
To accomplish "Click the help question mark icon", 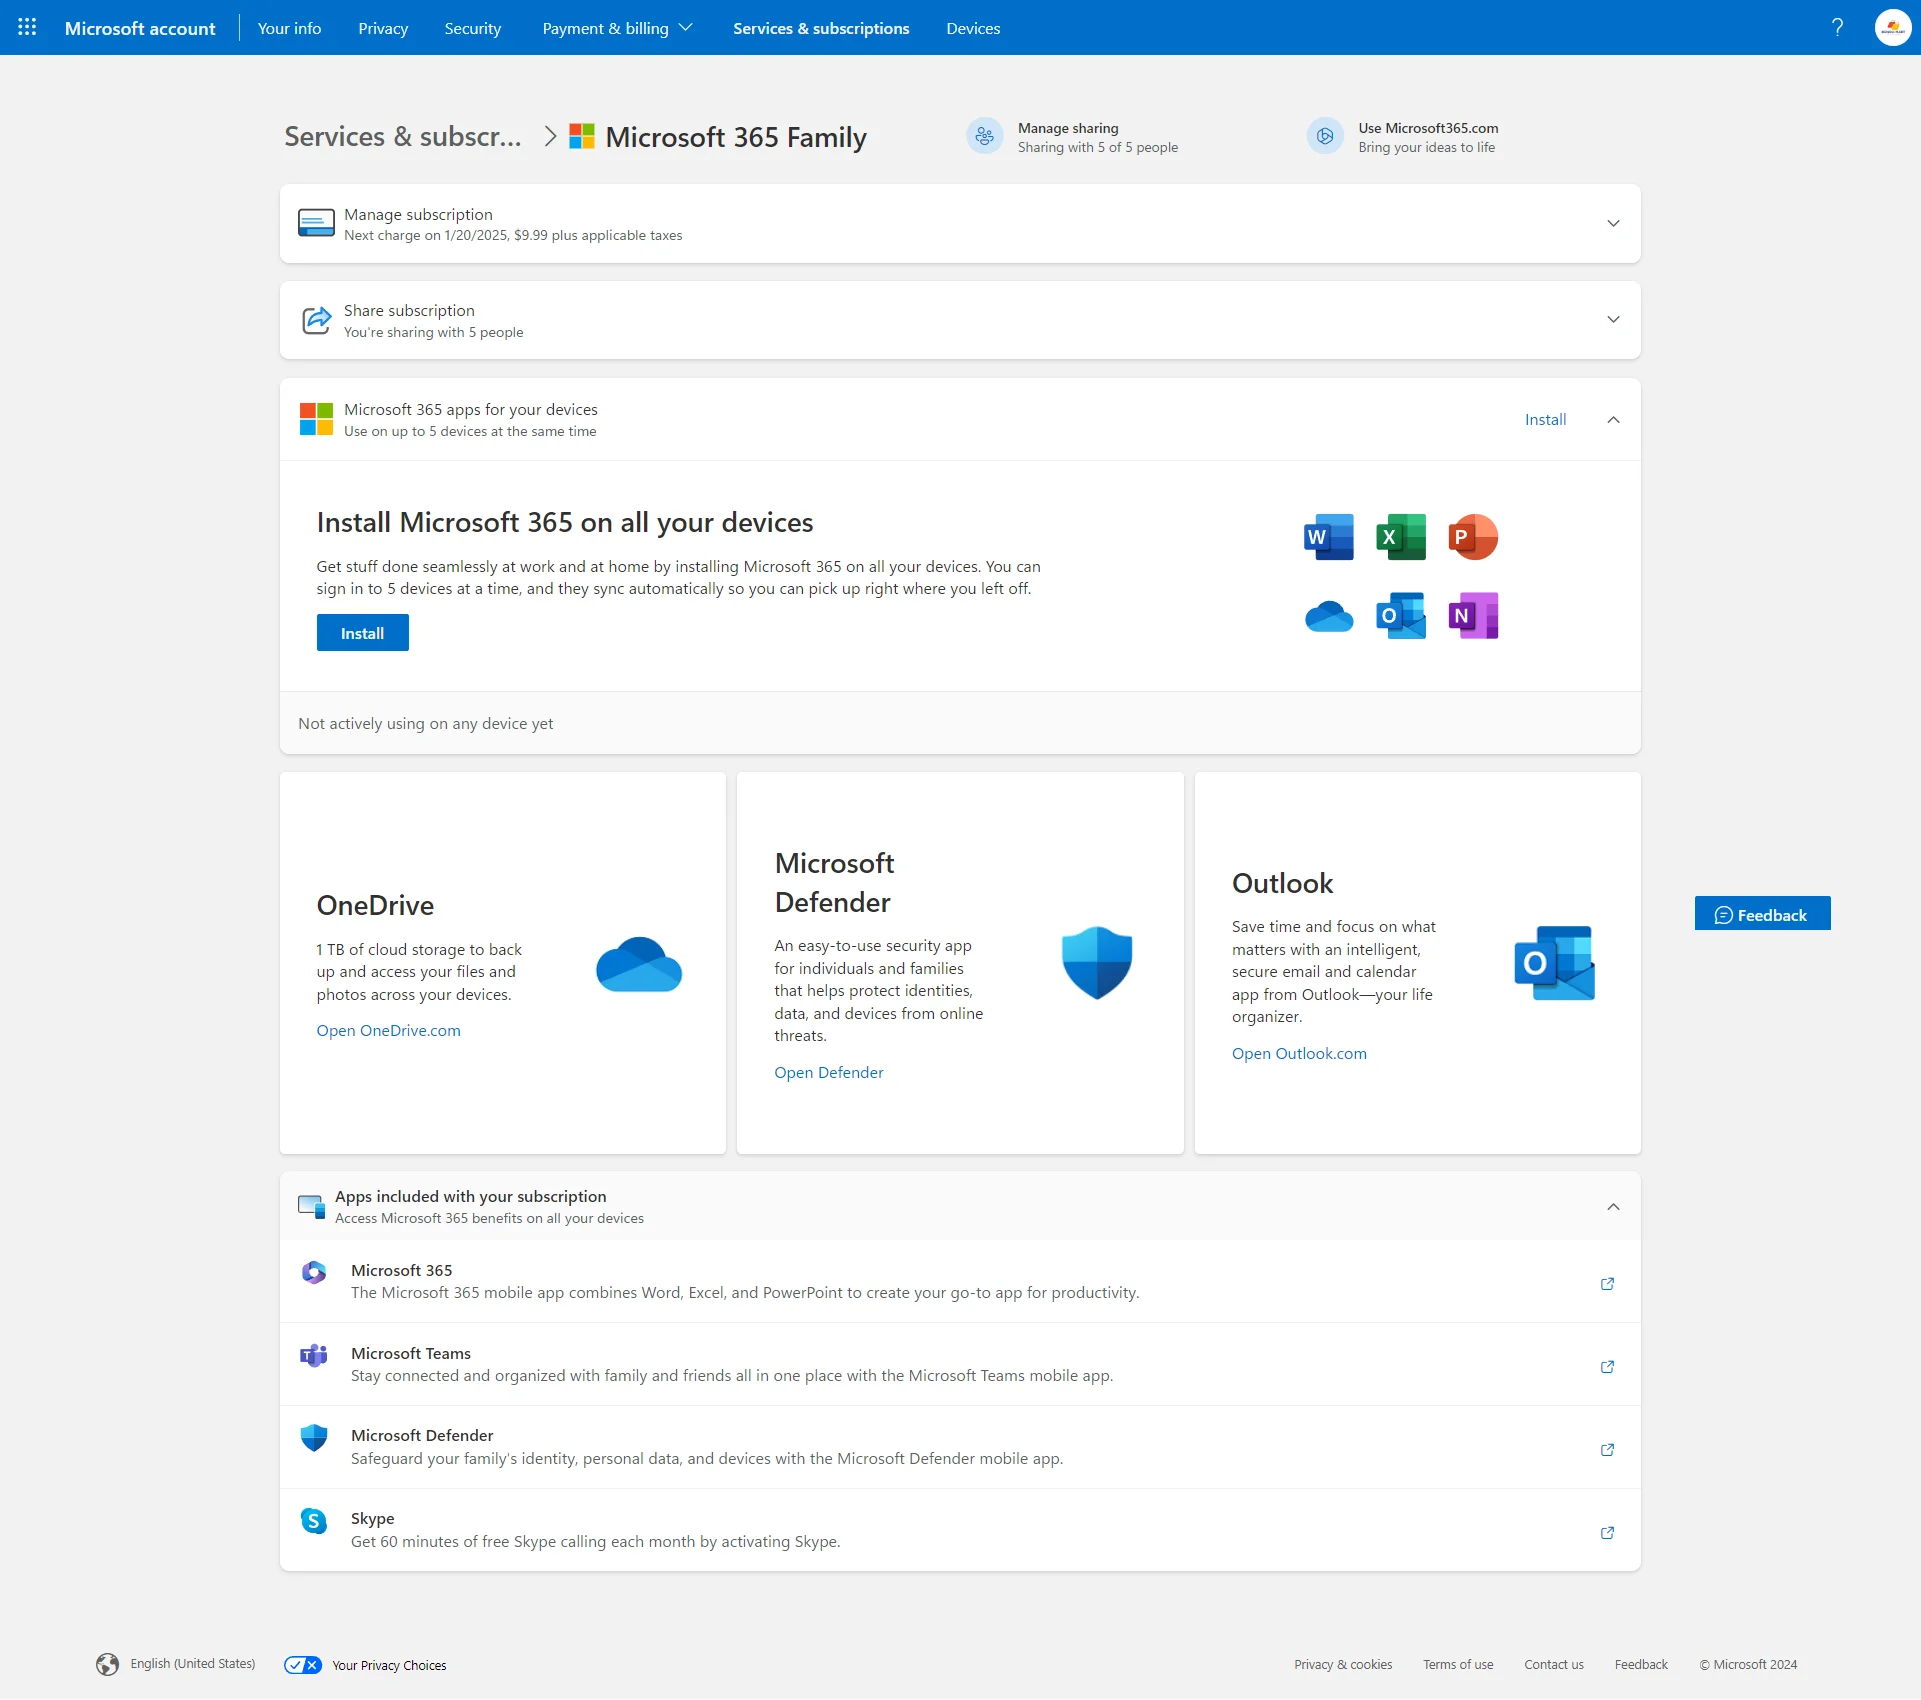I will click(1837, 27).
